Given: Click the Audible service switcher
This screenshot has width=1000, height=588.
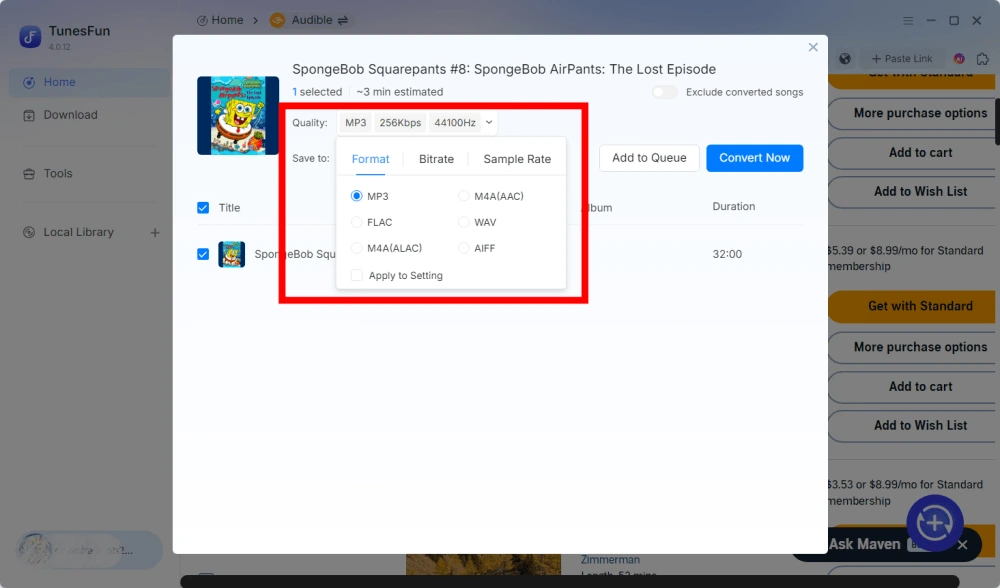Looking at the screenshot, I should [x=309, y=20].
